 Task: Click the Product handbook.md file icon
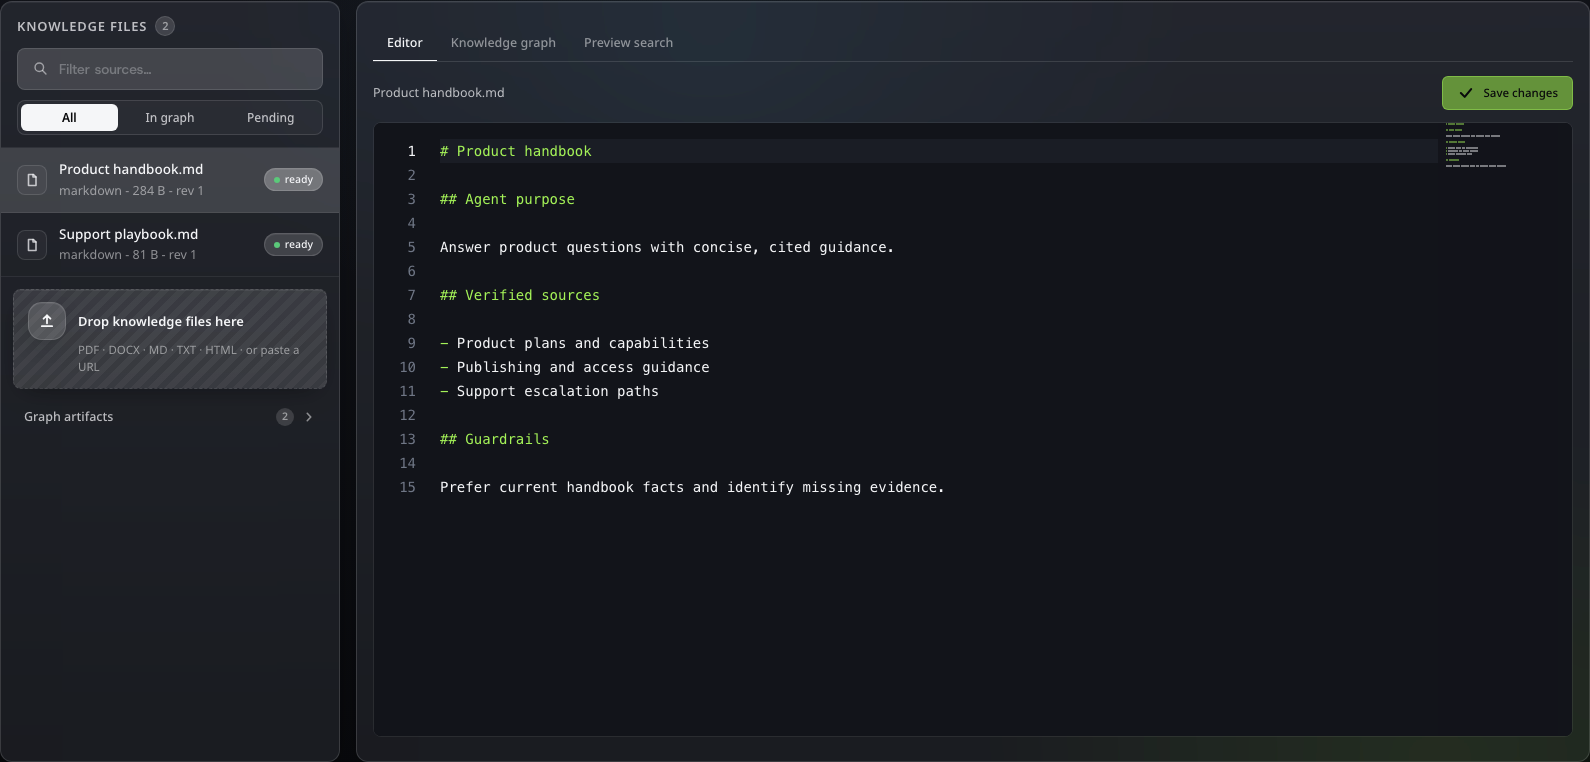32,180
